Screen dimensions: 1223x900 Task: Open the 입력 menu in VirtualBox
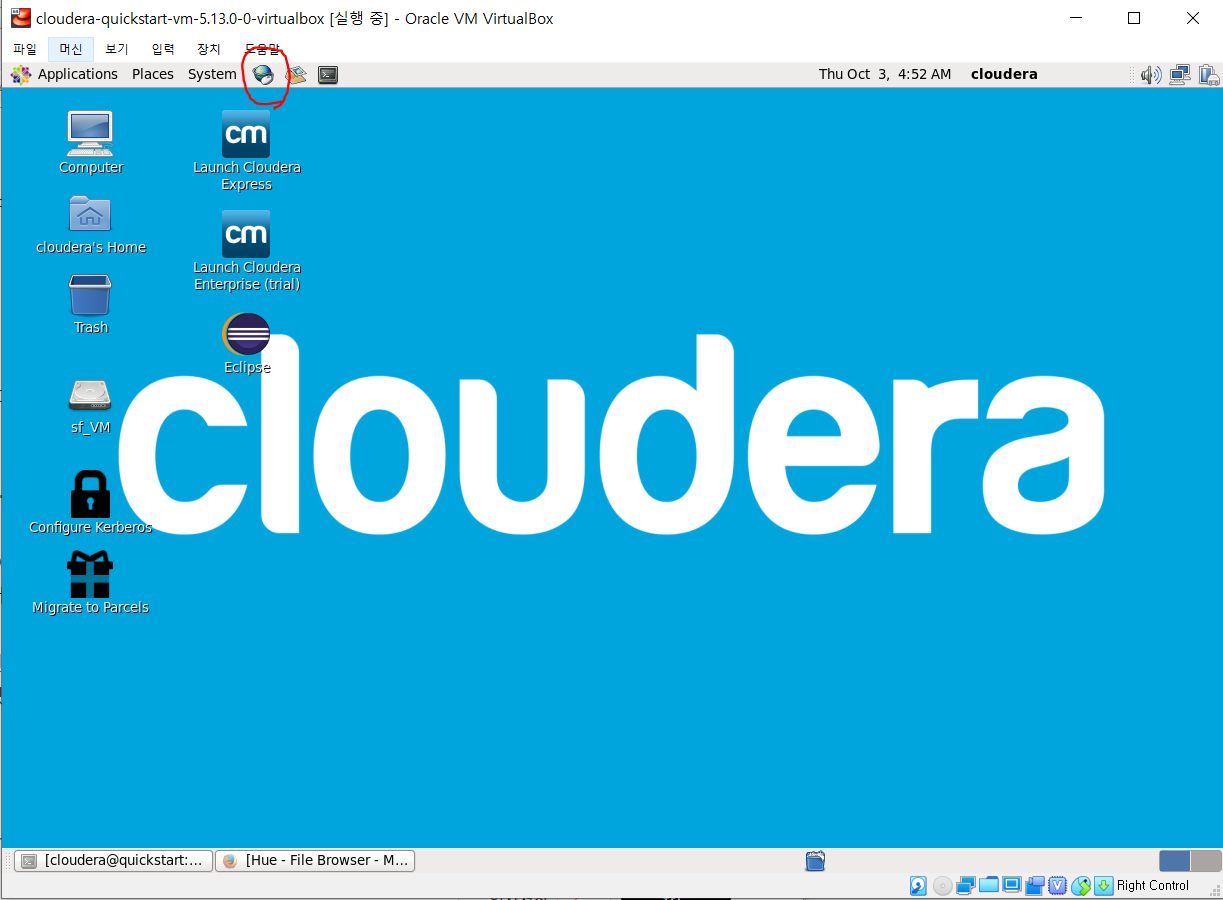[x=163, y=49]
